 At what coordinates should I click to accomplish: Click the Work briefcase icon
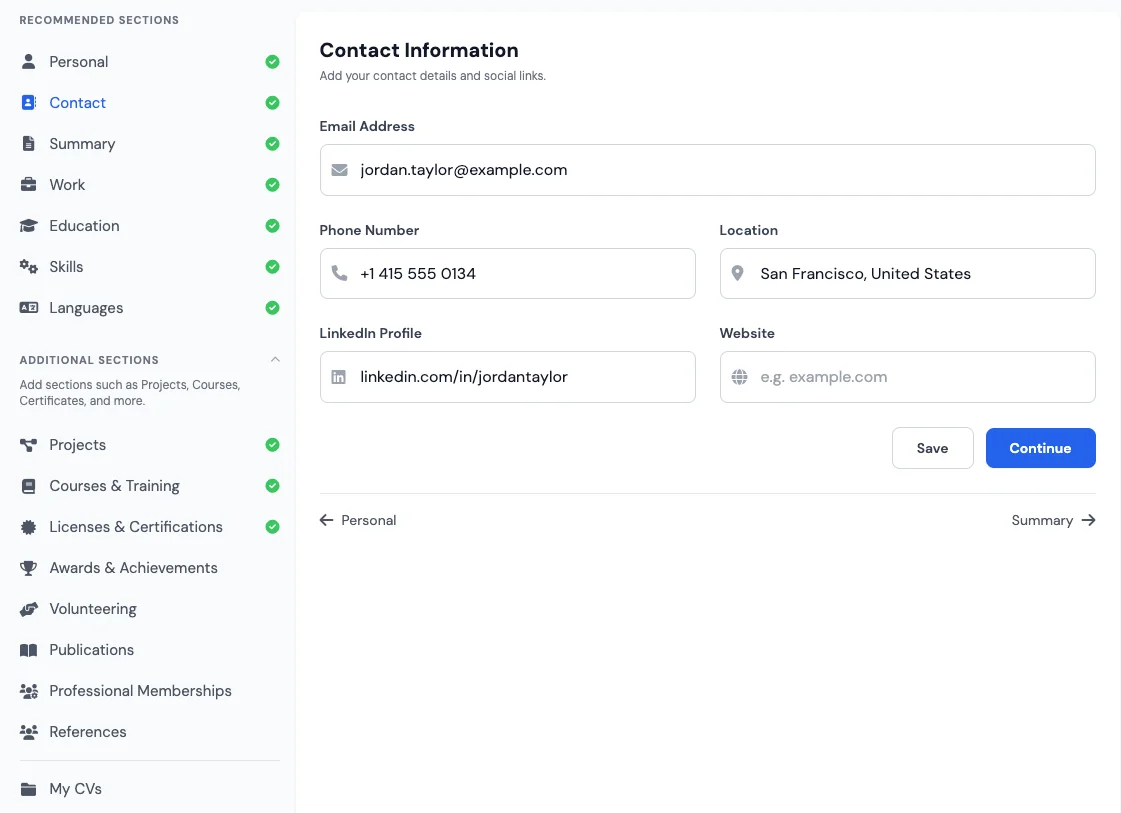click(29, 184)
